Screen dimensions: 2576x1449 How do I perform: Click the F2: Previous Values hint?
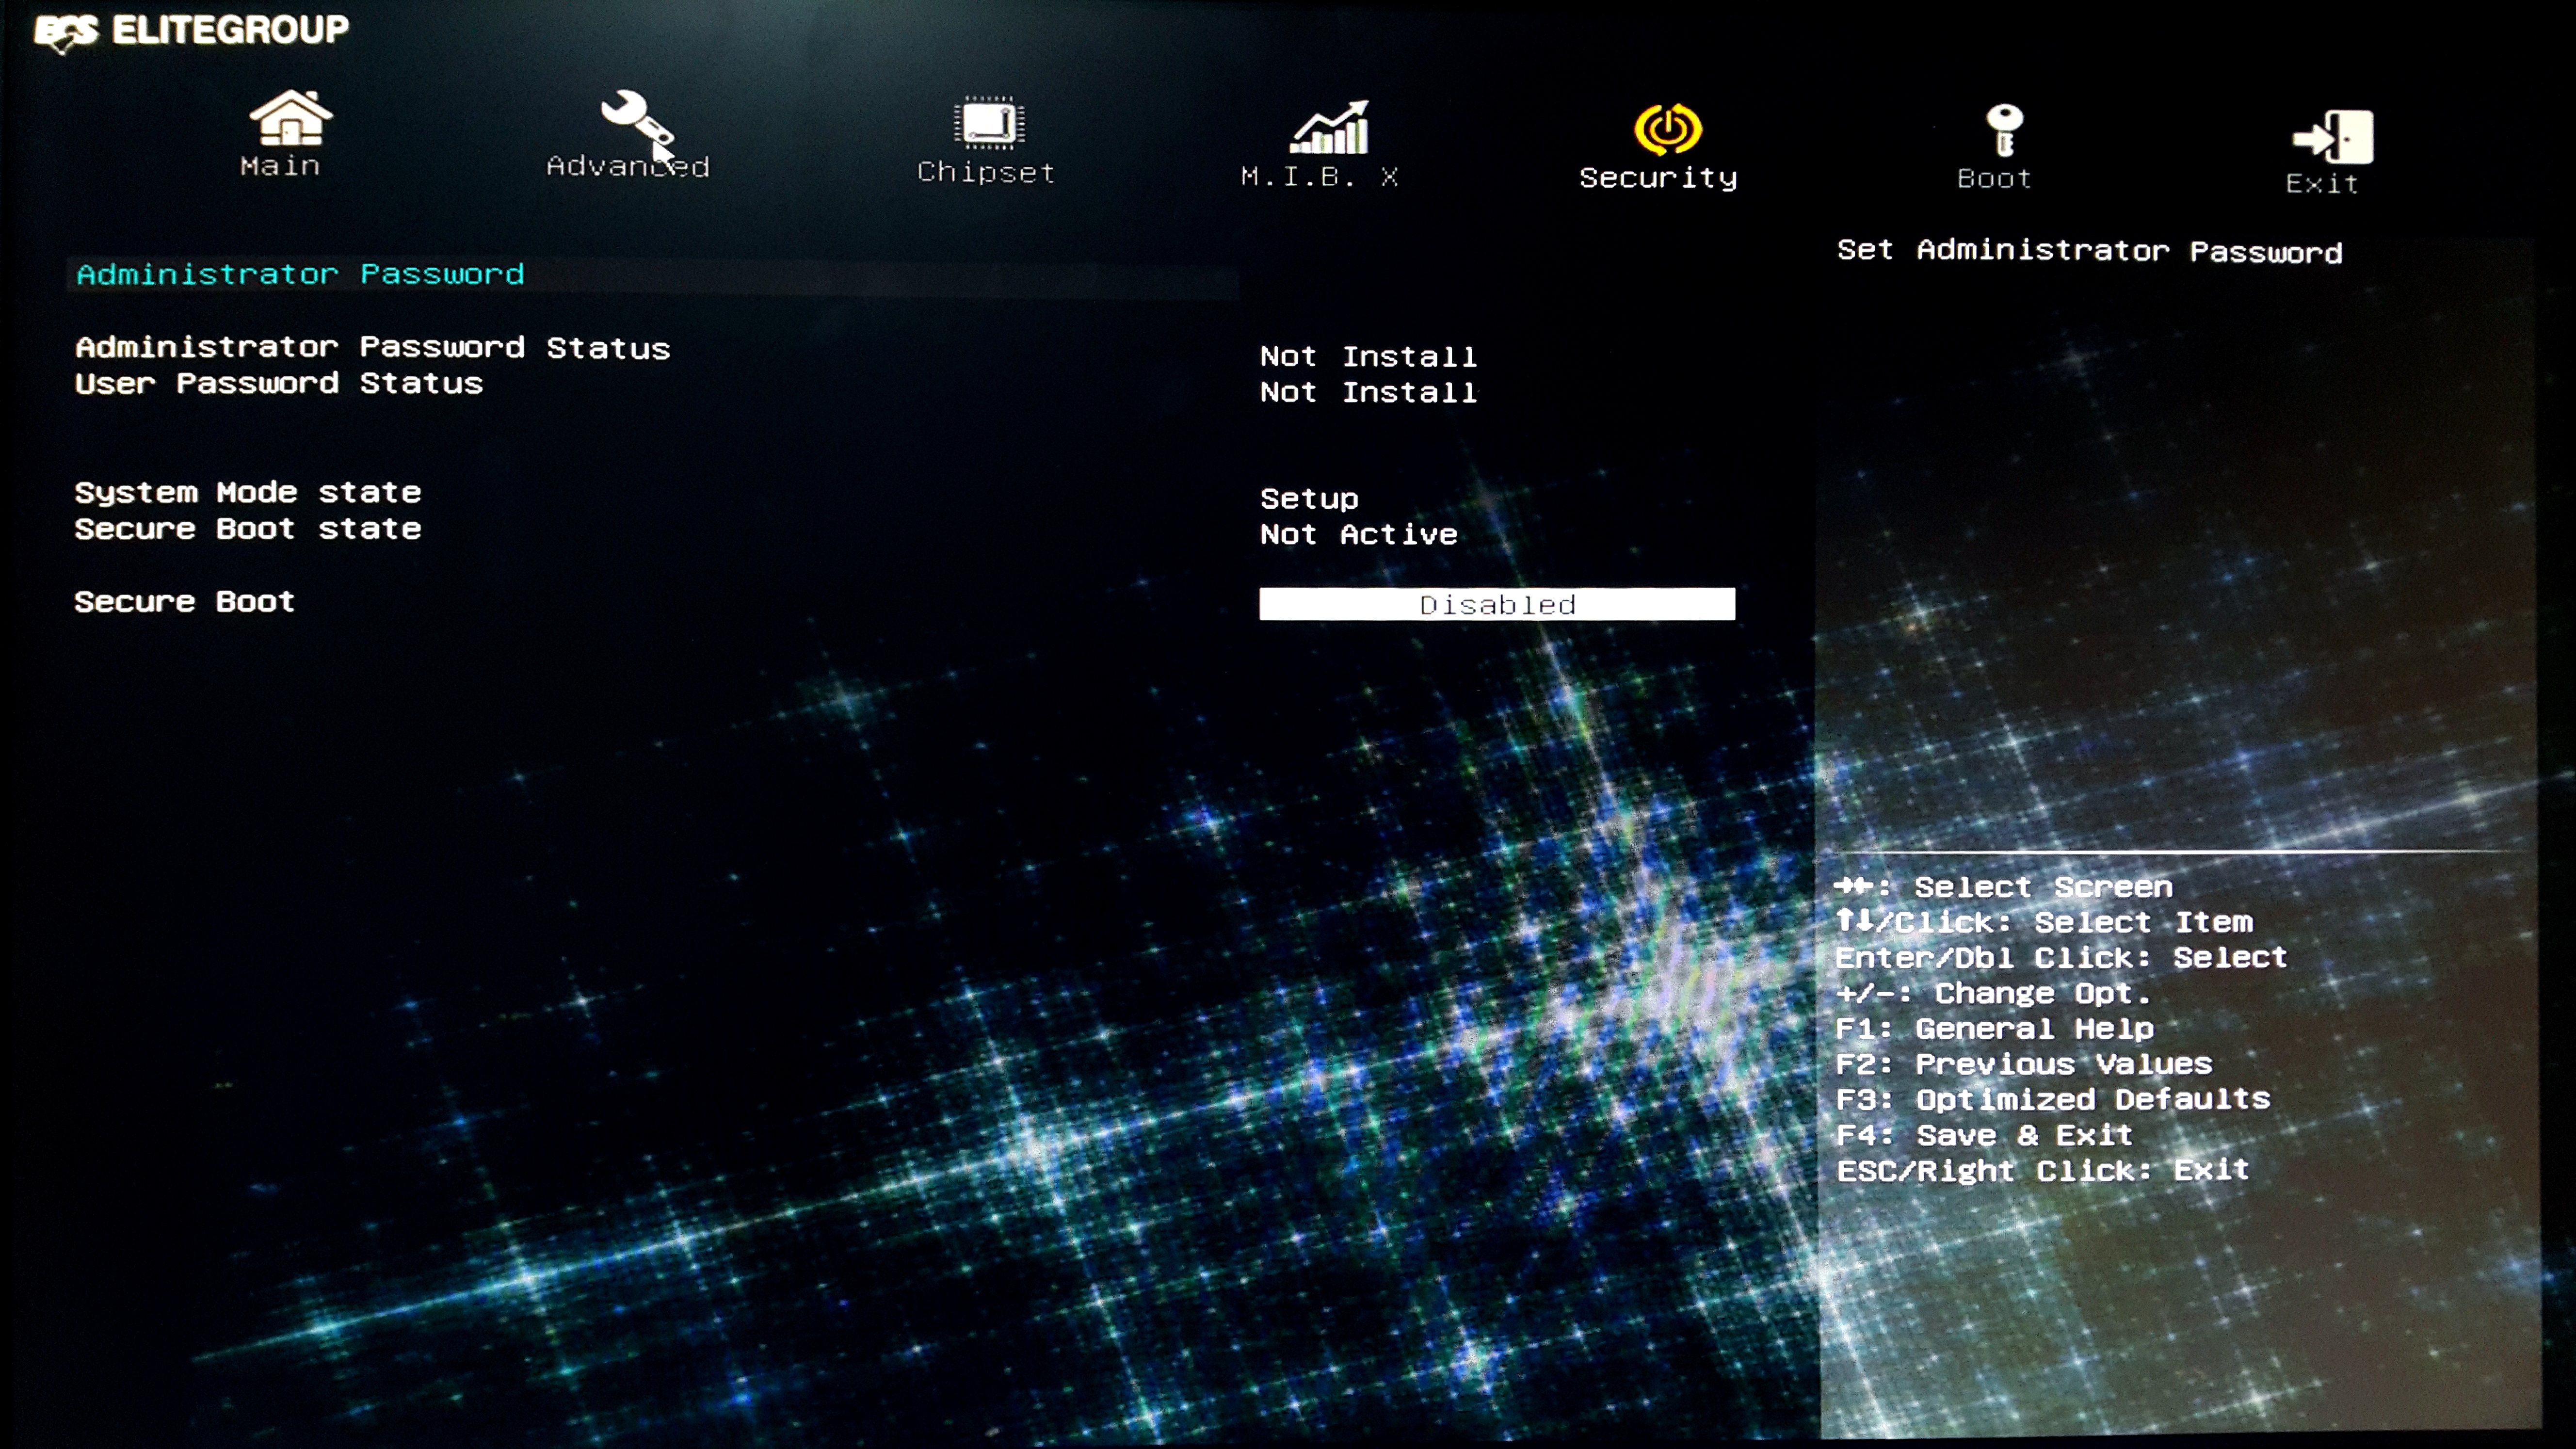pos(2024,1063)
